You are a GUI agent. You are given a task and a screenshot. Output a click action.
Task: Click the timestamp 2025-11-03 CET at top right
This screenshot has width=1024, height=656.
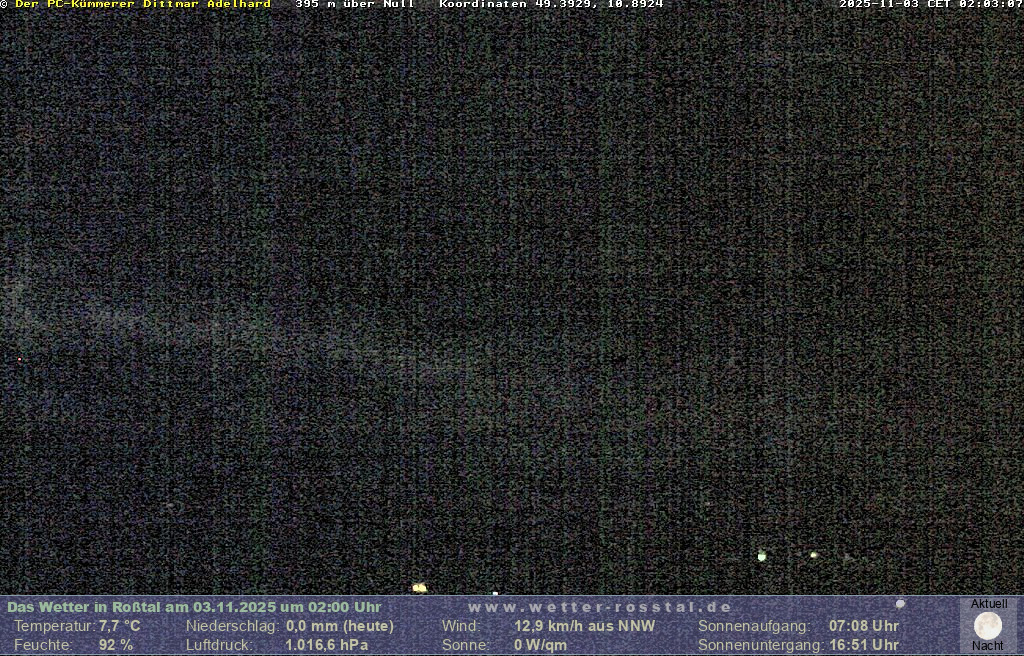930,5
